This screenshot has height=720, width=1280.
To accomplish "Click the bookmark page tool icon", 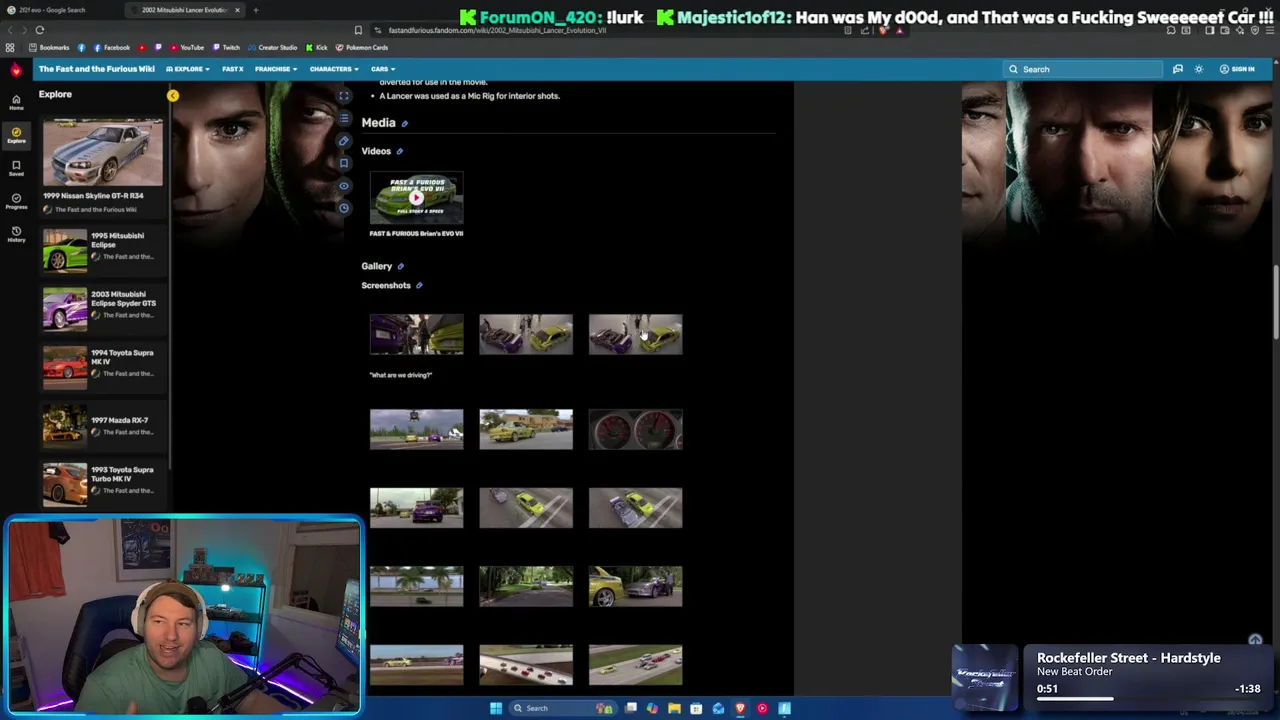I will click(343, 163).
